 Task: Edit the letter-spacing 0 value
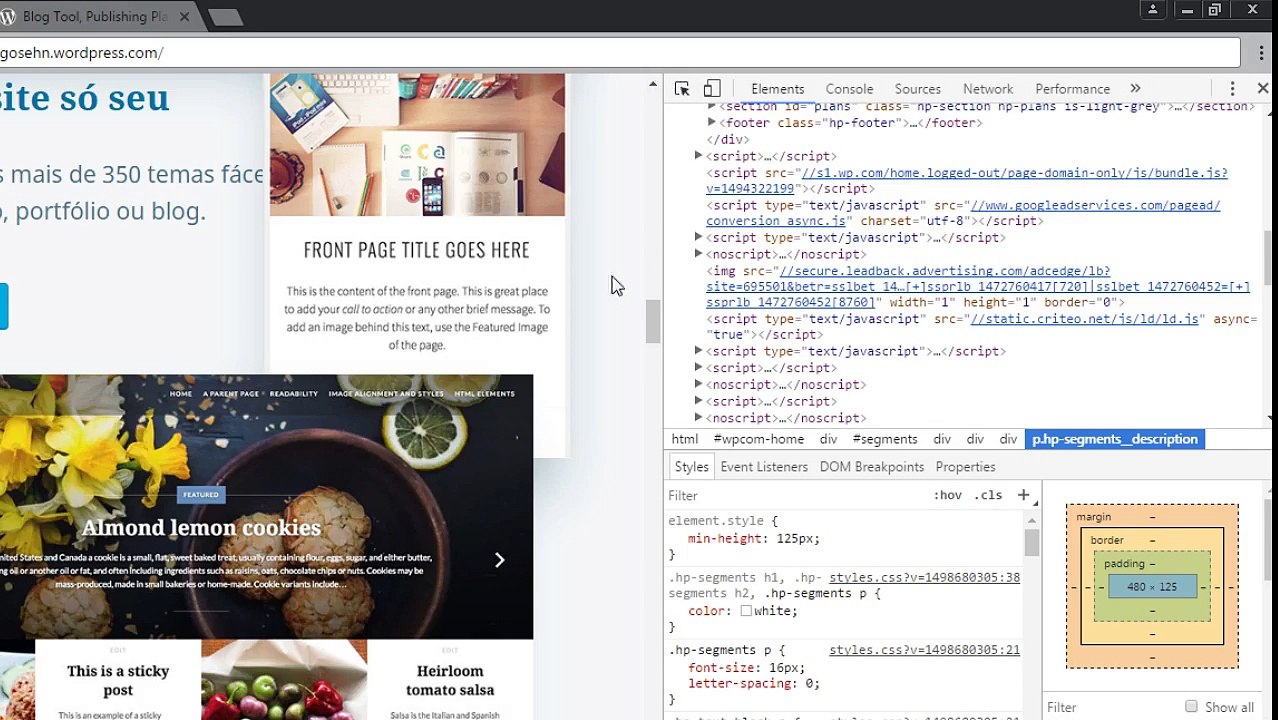pyautogui.click(x=808, y=684)
